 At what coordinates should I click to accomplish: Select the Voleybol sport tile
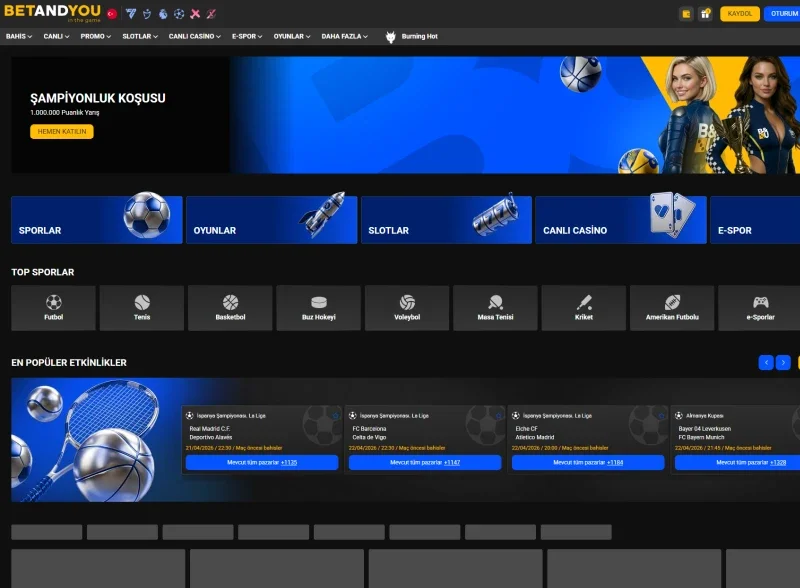point(407,308)
